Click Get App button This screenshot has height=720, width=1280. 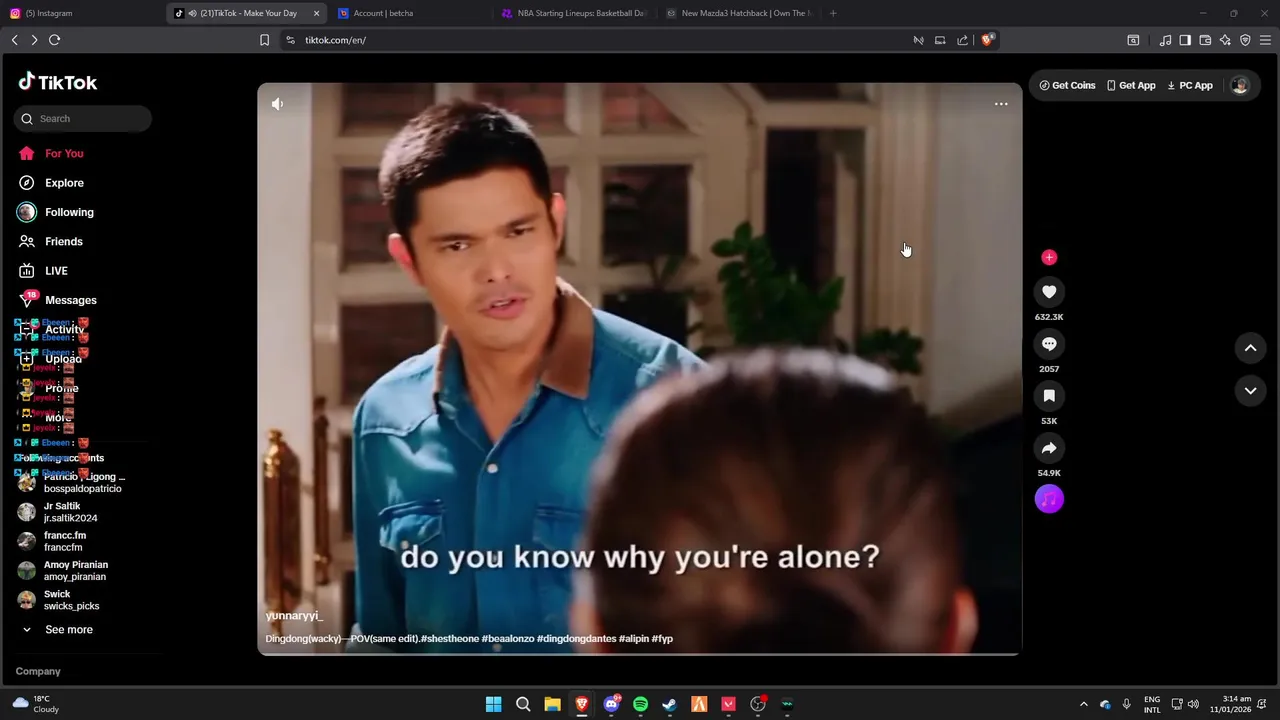click(1131, 86)
